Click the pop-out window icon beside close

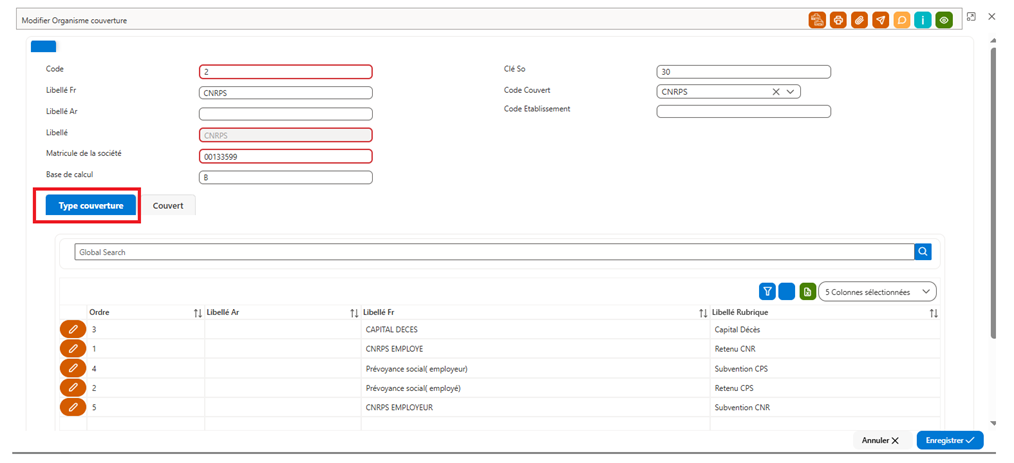click(971, 17)
